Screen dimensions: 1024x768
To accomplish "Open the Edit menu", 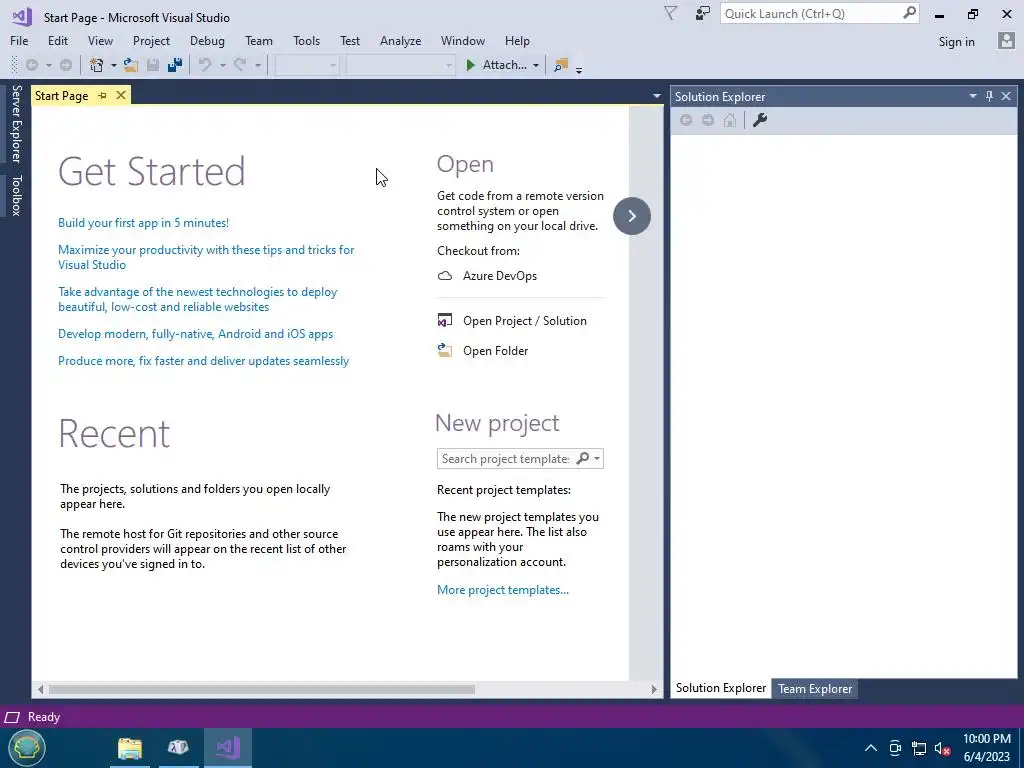I will click(x=57, y=40).
